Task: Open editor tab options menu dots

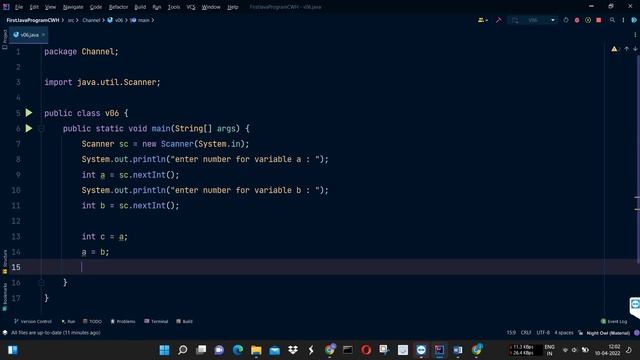Action: [x=635, y=35]
